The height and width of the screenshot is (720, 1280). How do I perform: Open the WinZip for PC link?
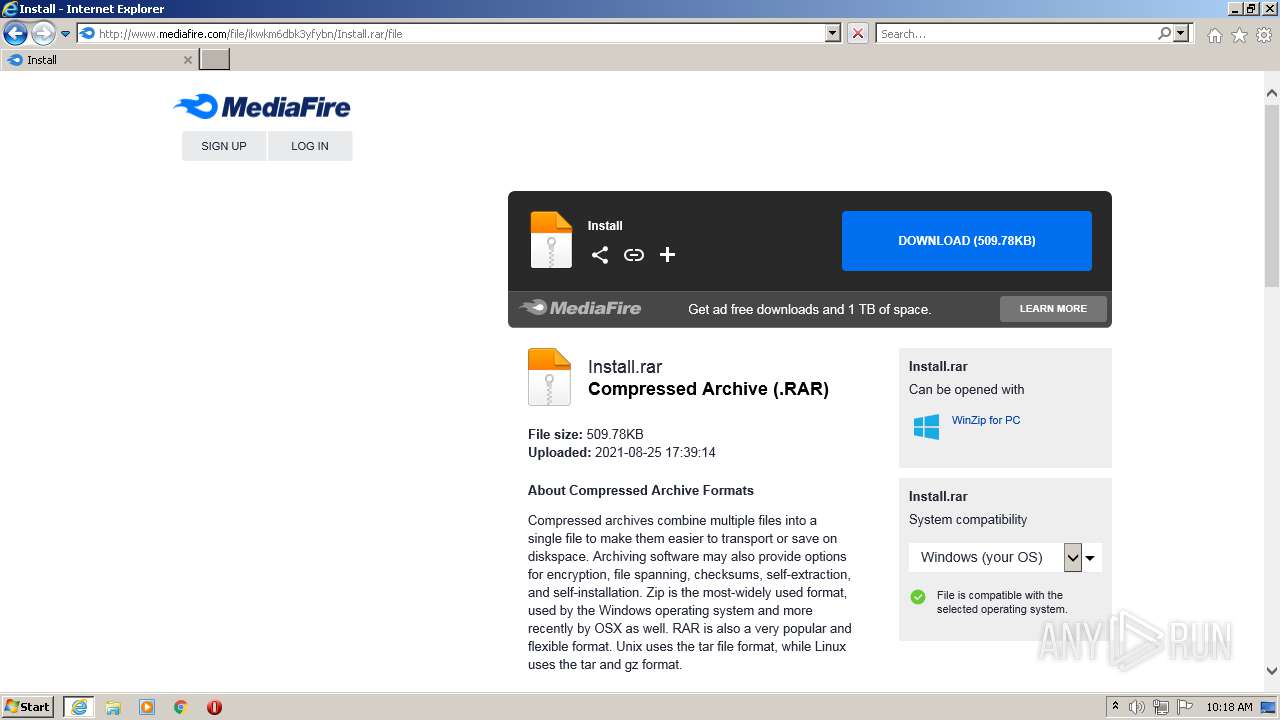(x=986, y=420)
